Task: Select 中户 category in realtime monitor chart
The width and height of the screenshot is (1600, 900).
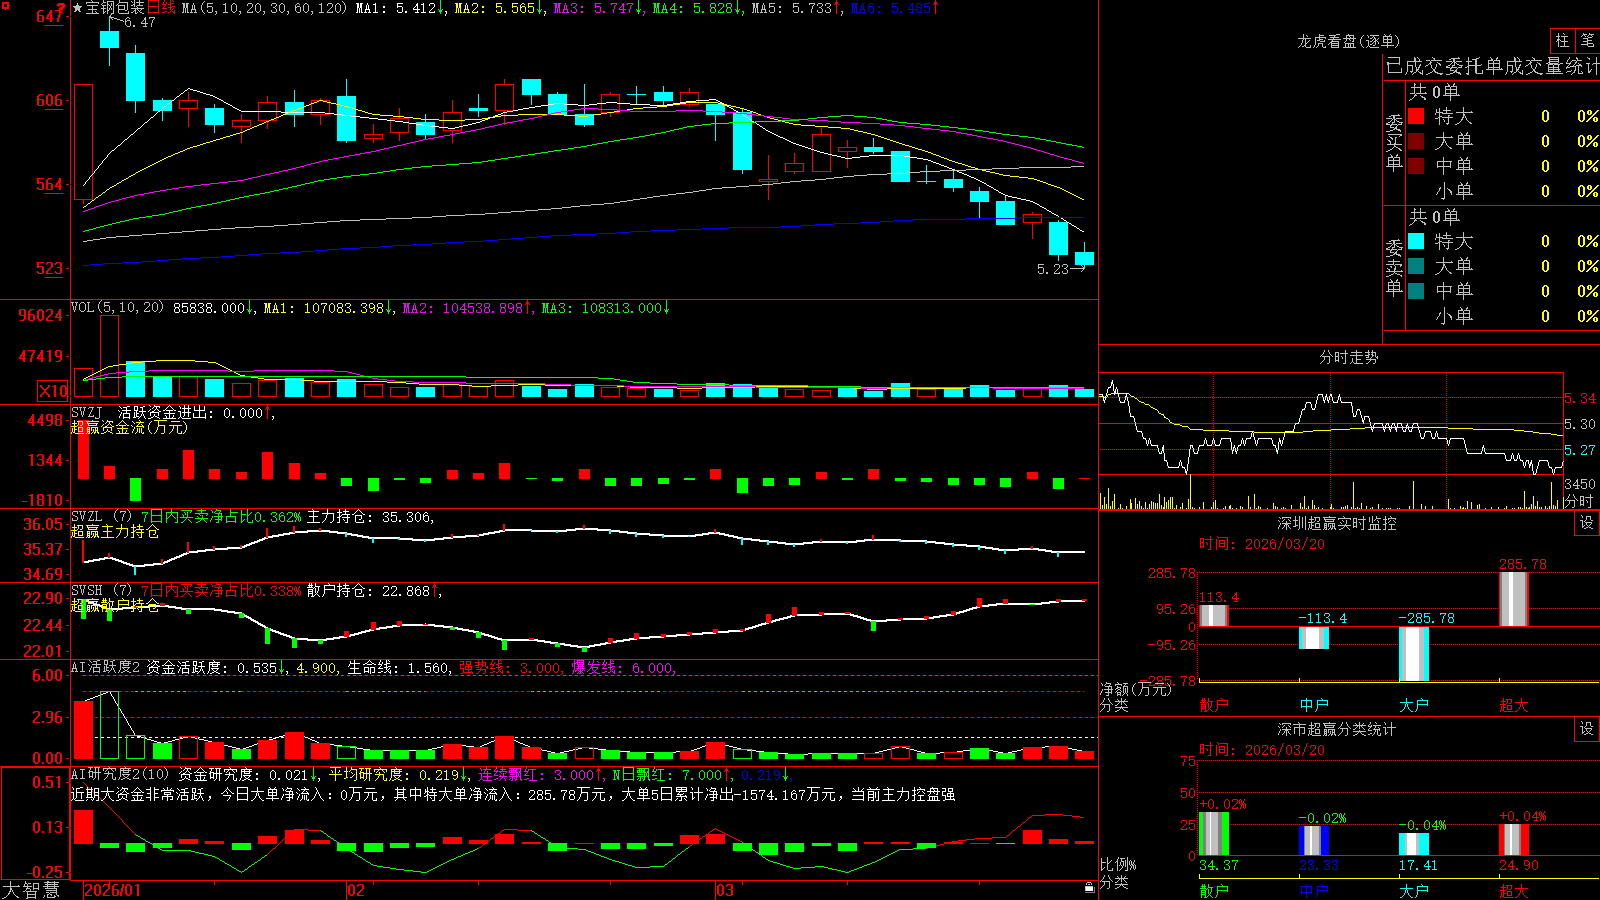Action: coord(1314,705)
